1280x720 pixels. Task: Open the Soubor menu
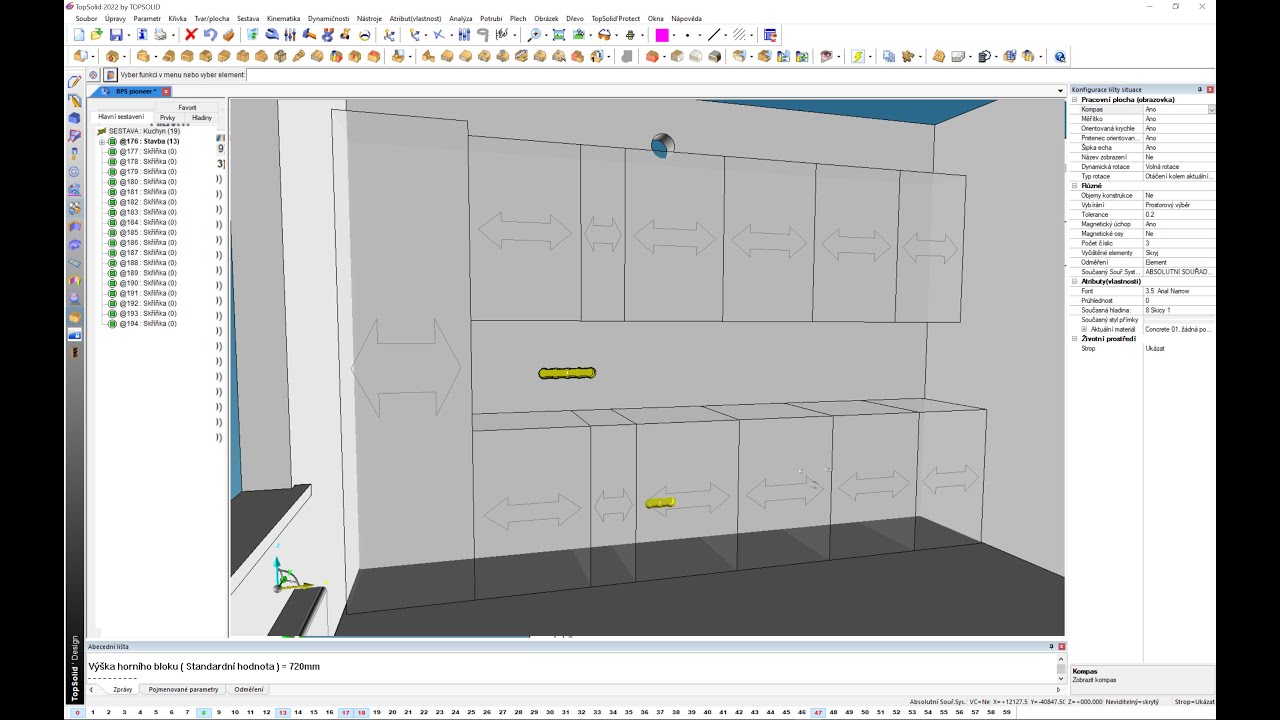86,18
